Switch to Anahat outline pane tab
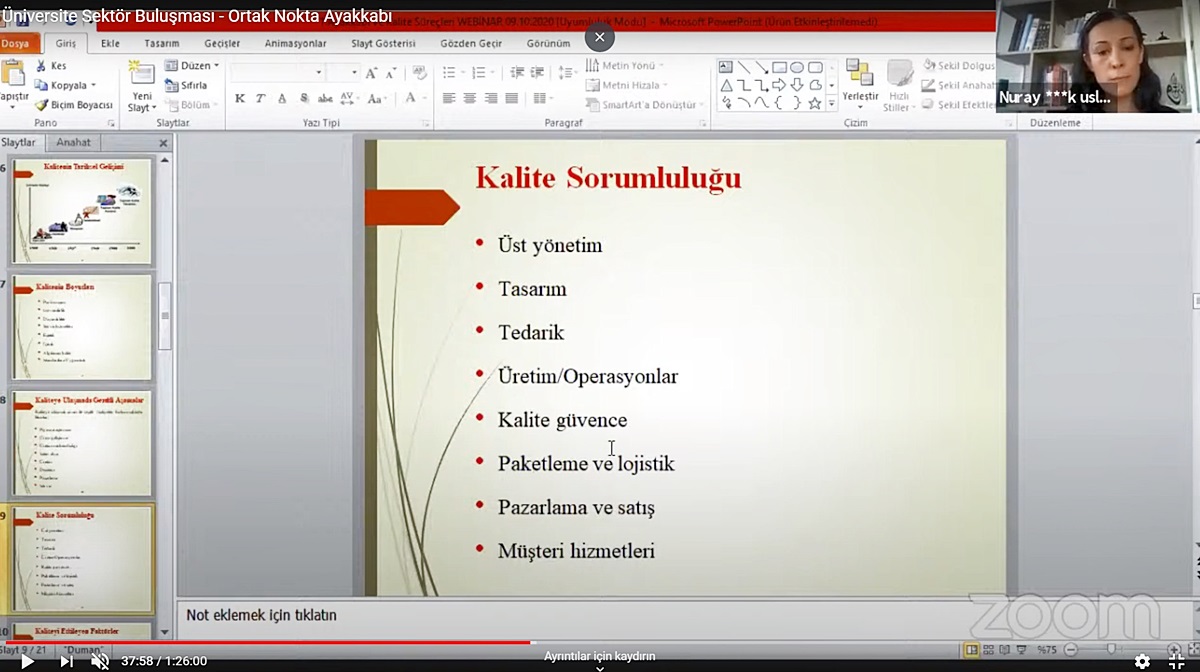Screen dimensions: 1200x672 tap(73, 143)
